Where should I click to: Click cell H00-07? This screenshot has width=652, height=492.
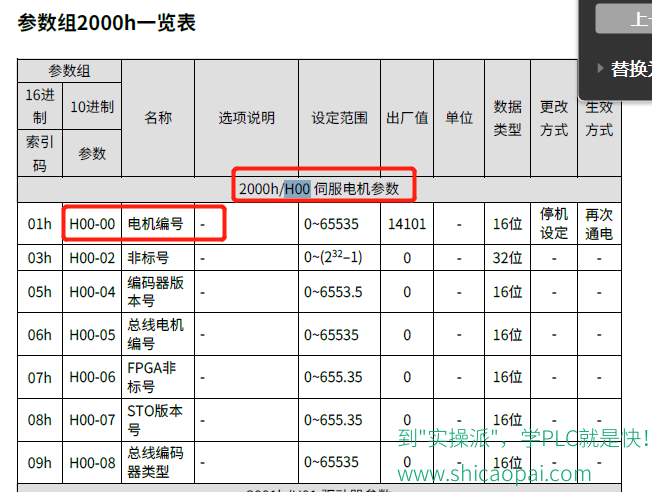(92, 420)
